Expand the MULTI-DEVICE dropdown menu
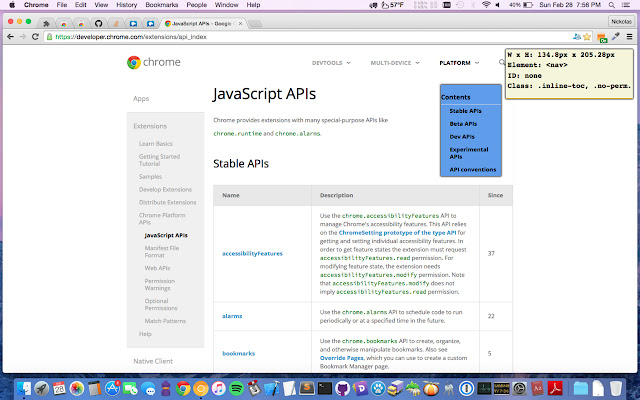The image size is (640, 400). [x=395, y=63]
